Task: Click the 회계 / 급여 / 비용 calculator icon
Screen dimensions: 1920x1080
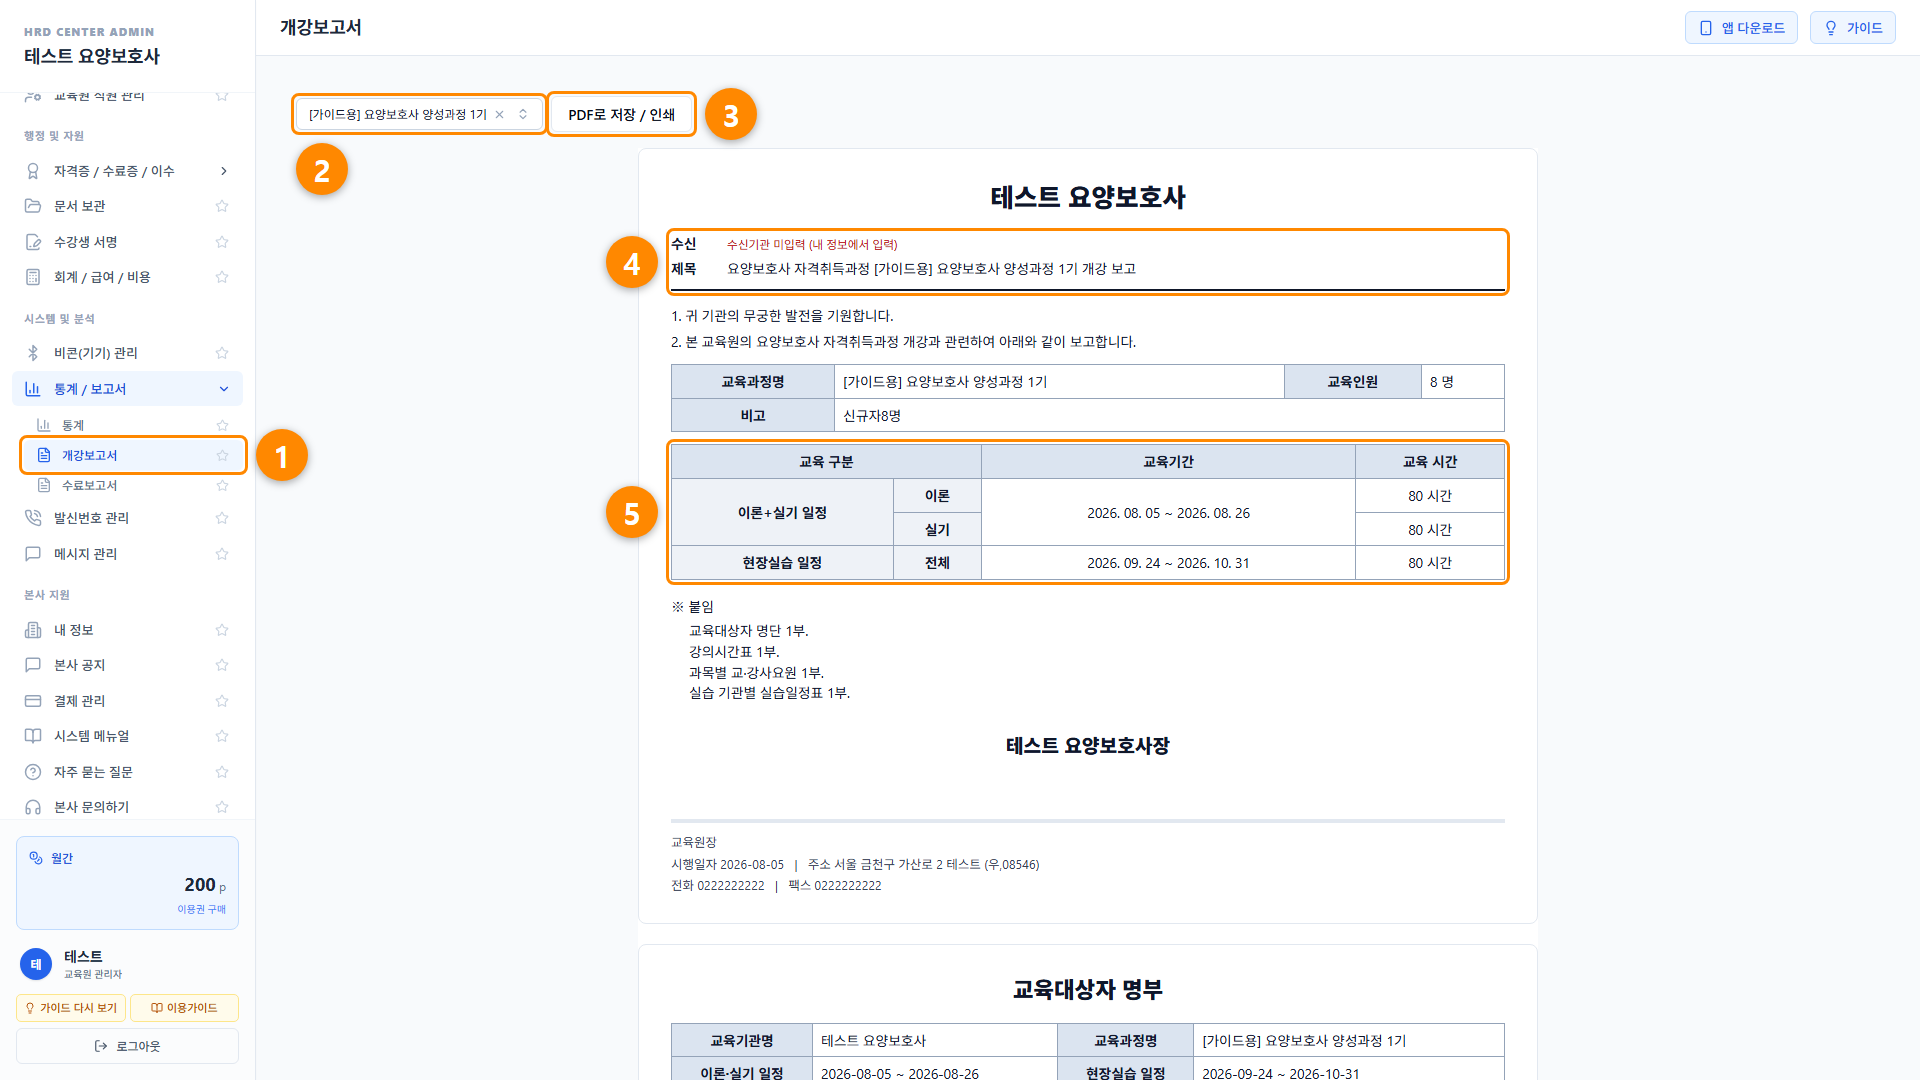Action: [x=33, y=277]
